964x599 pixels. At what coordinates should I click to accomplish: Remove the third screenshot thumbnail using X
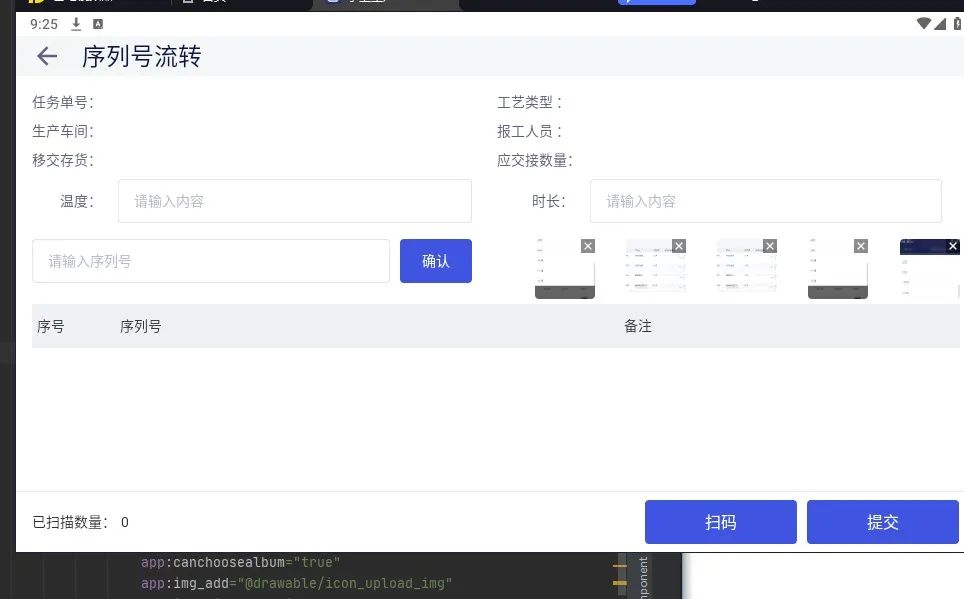tap(770, 245)
